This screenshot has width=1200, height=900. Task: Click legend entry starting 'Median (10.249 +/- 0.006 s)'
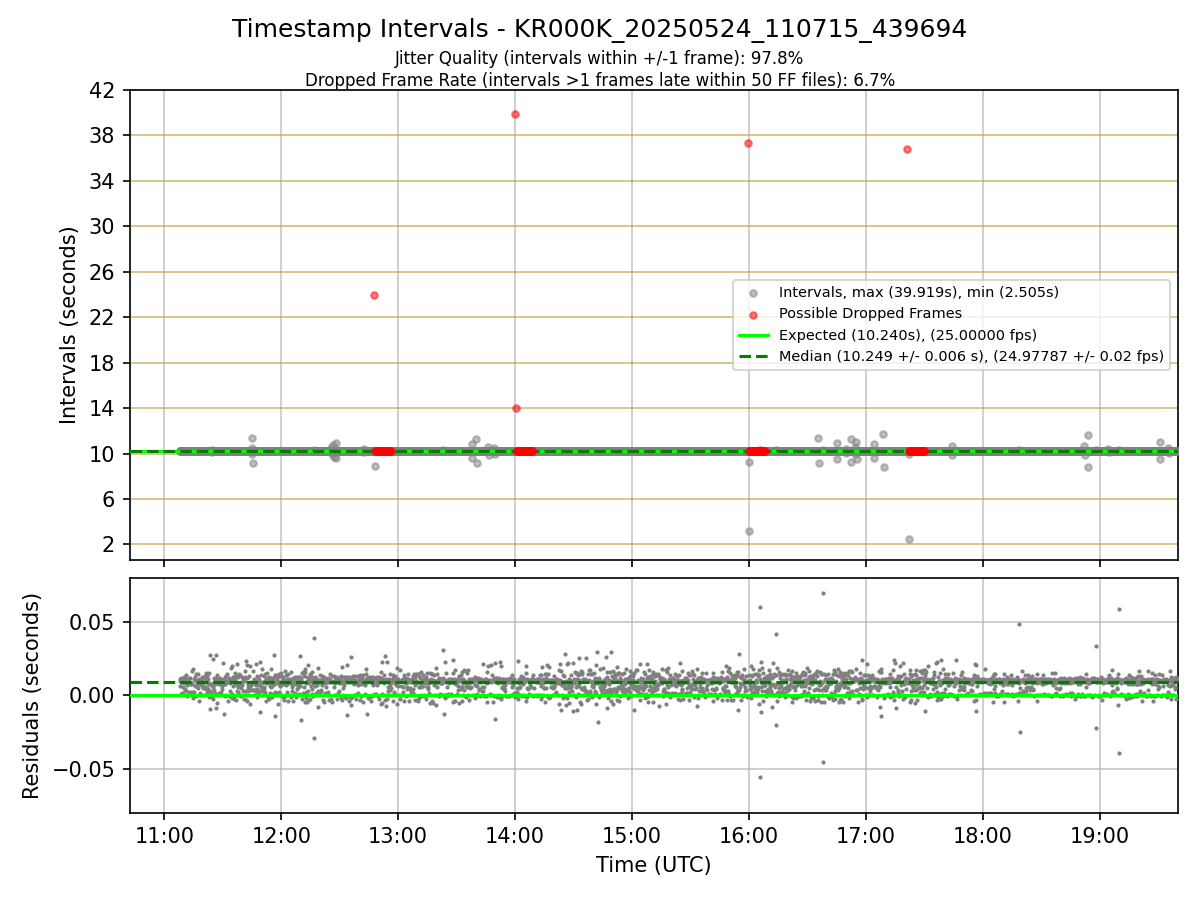pyautogui.click(x=971, y=356)
